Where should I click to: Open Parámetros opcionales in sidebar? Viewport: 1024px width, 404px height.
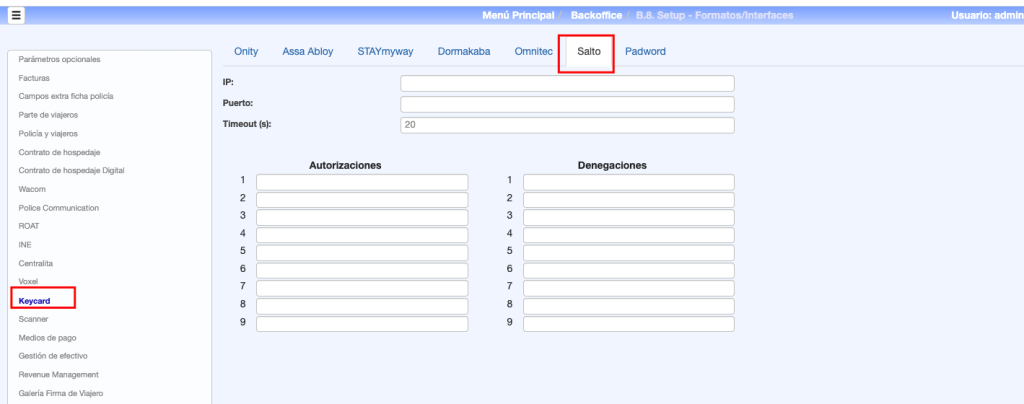(x=59, y=59)
